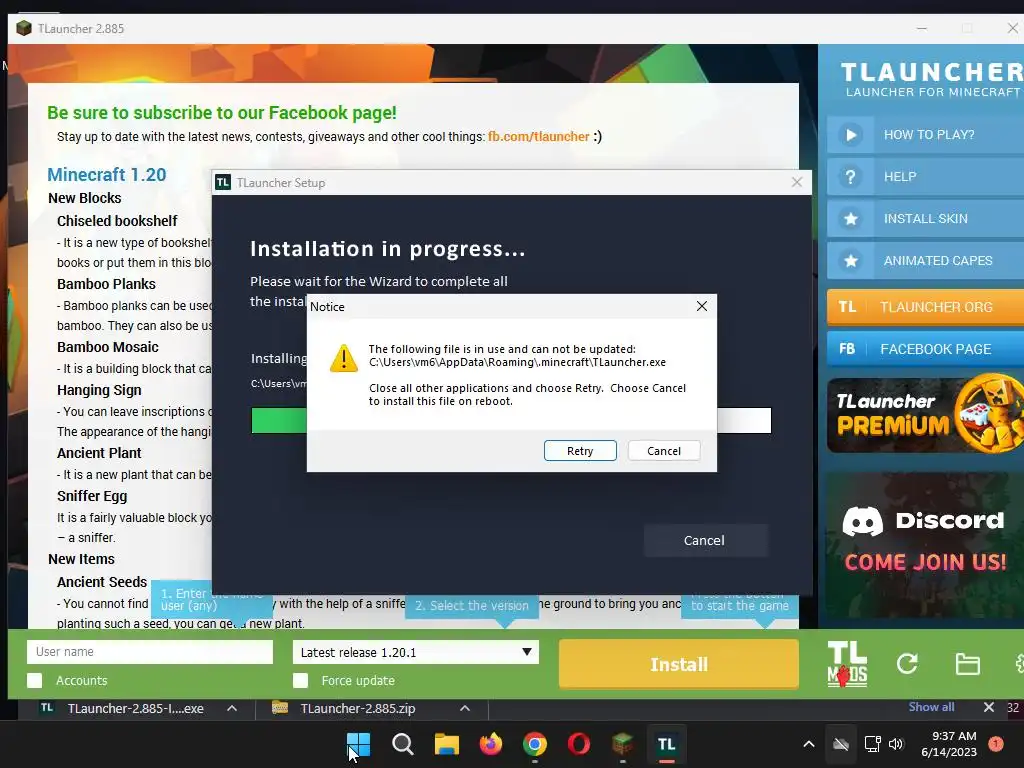Open the TLAUNCHER.ORG sidebar button
The width and height of the screenshot is (1024, 768).
click(x=925, y=307)
